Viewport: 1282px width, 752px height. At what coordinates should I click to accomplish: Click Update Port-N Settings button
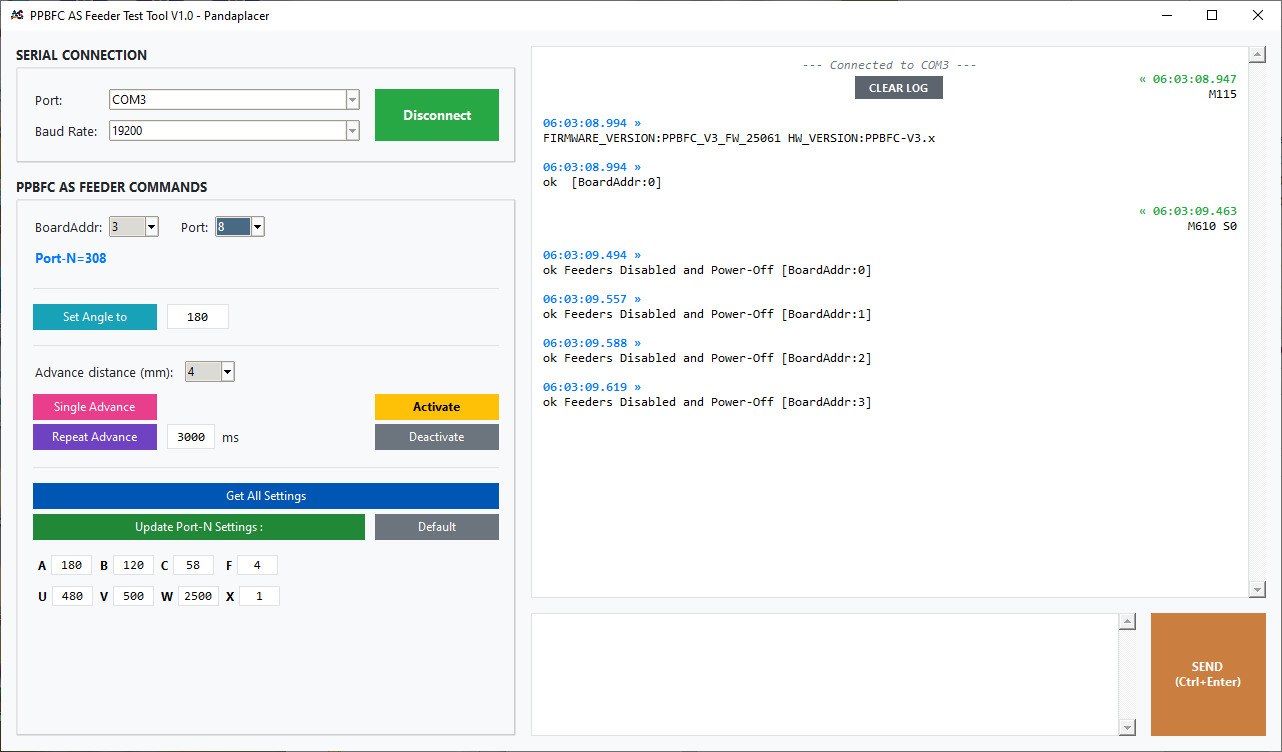[x=199, y=527]
